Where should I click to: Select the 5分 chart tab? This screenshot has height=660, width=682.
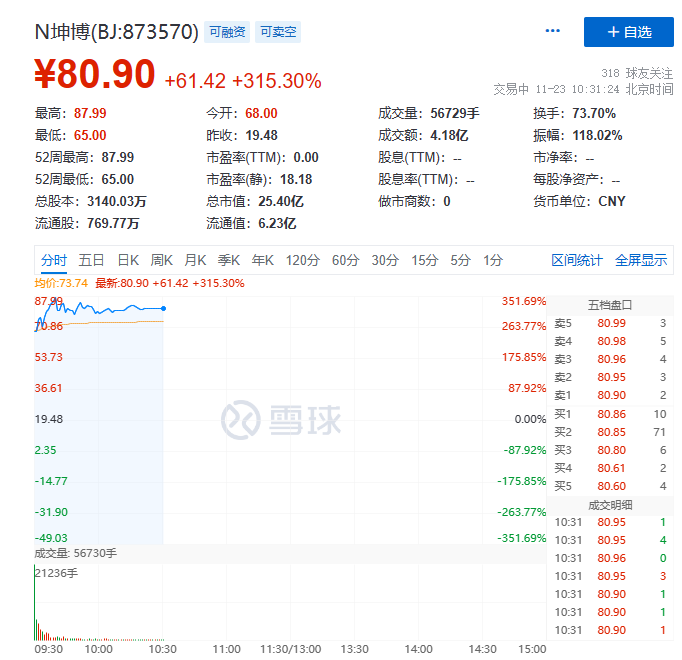tap(461, 260)
